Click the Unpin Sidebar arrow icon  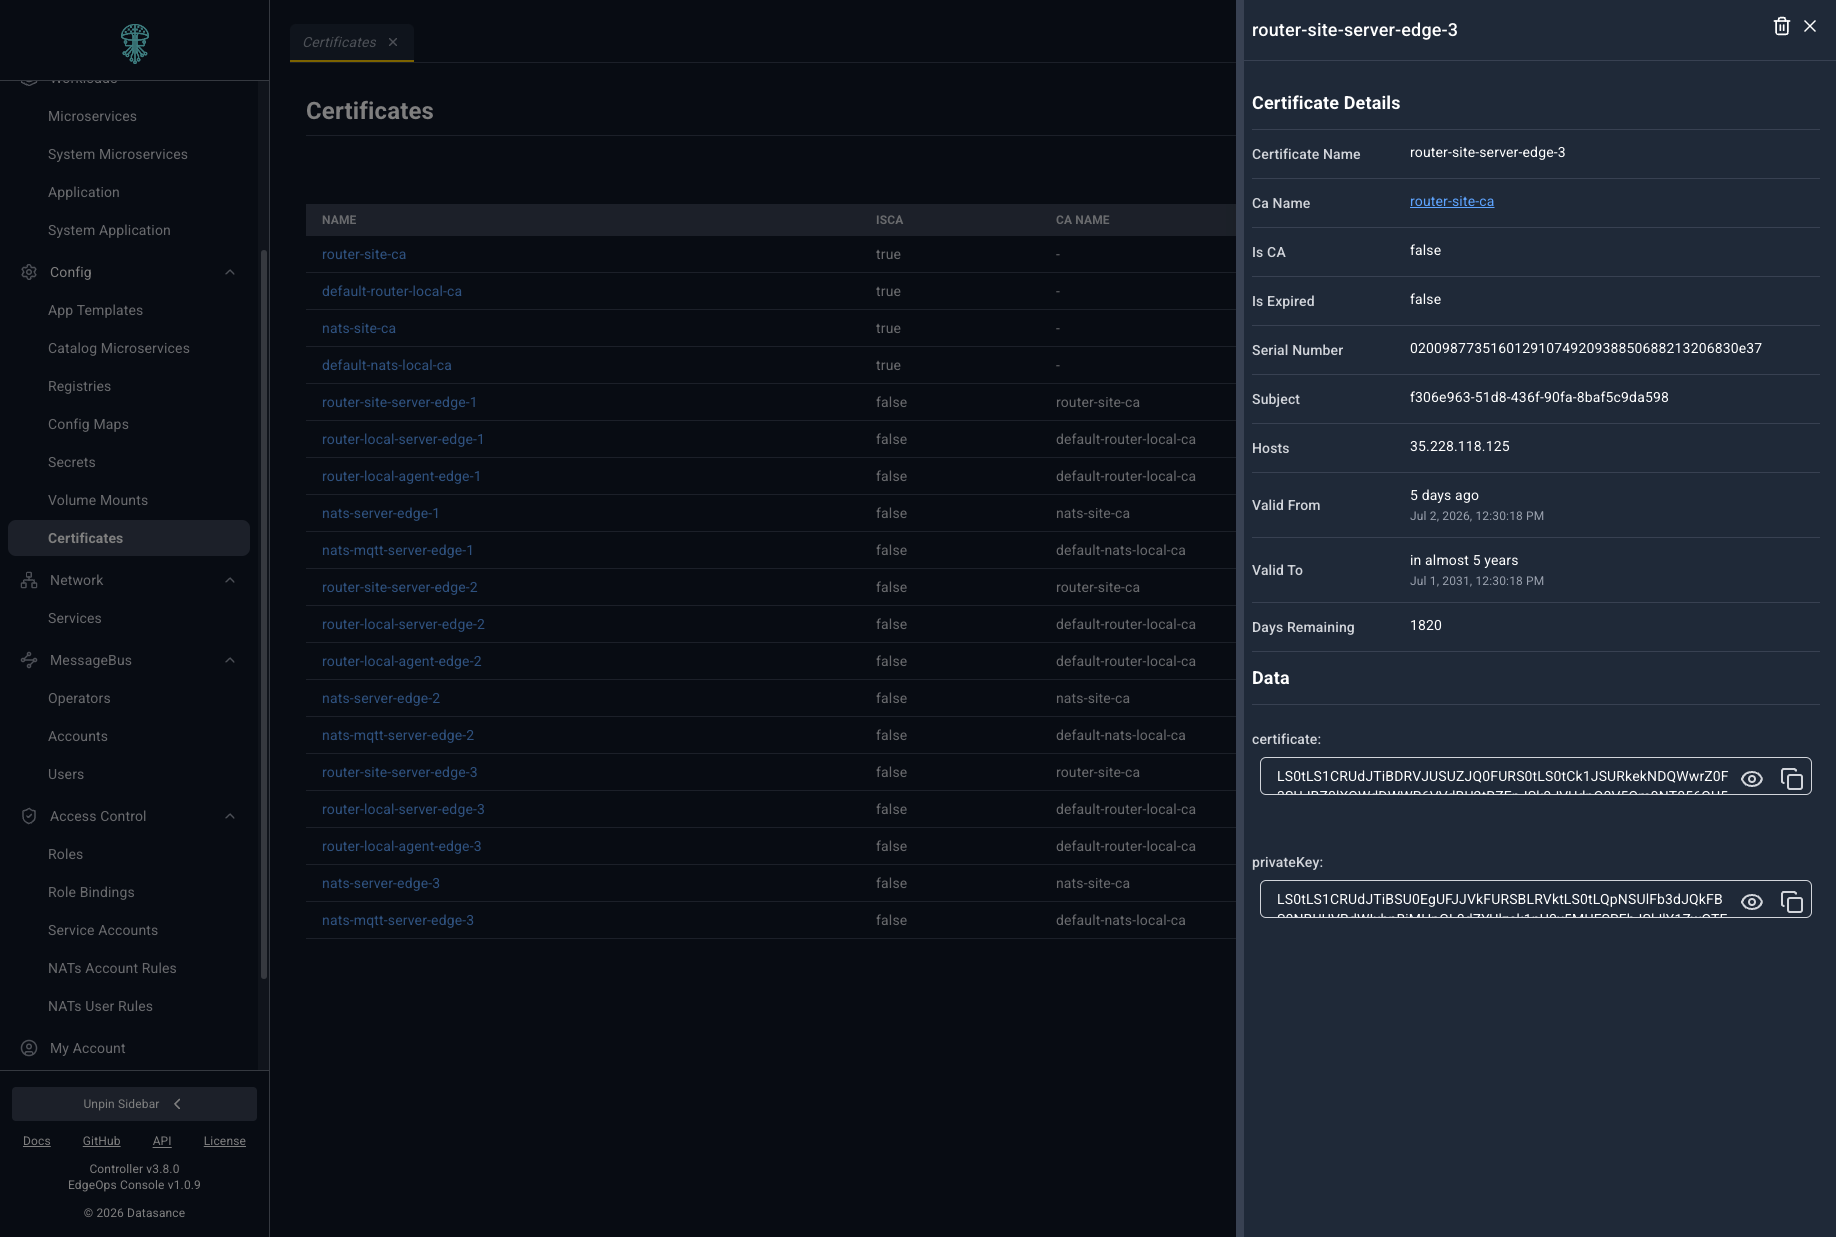coord(177,1104)
